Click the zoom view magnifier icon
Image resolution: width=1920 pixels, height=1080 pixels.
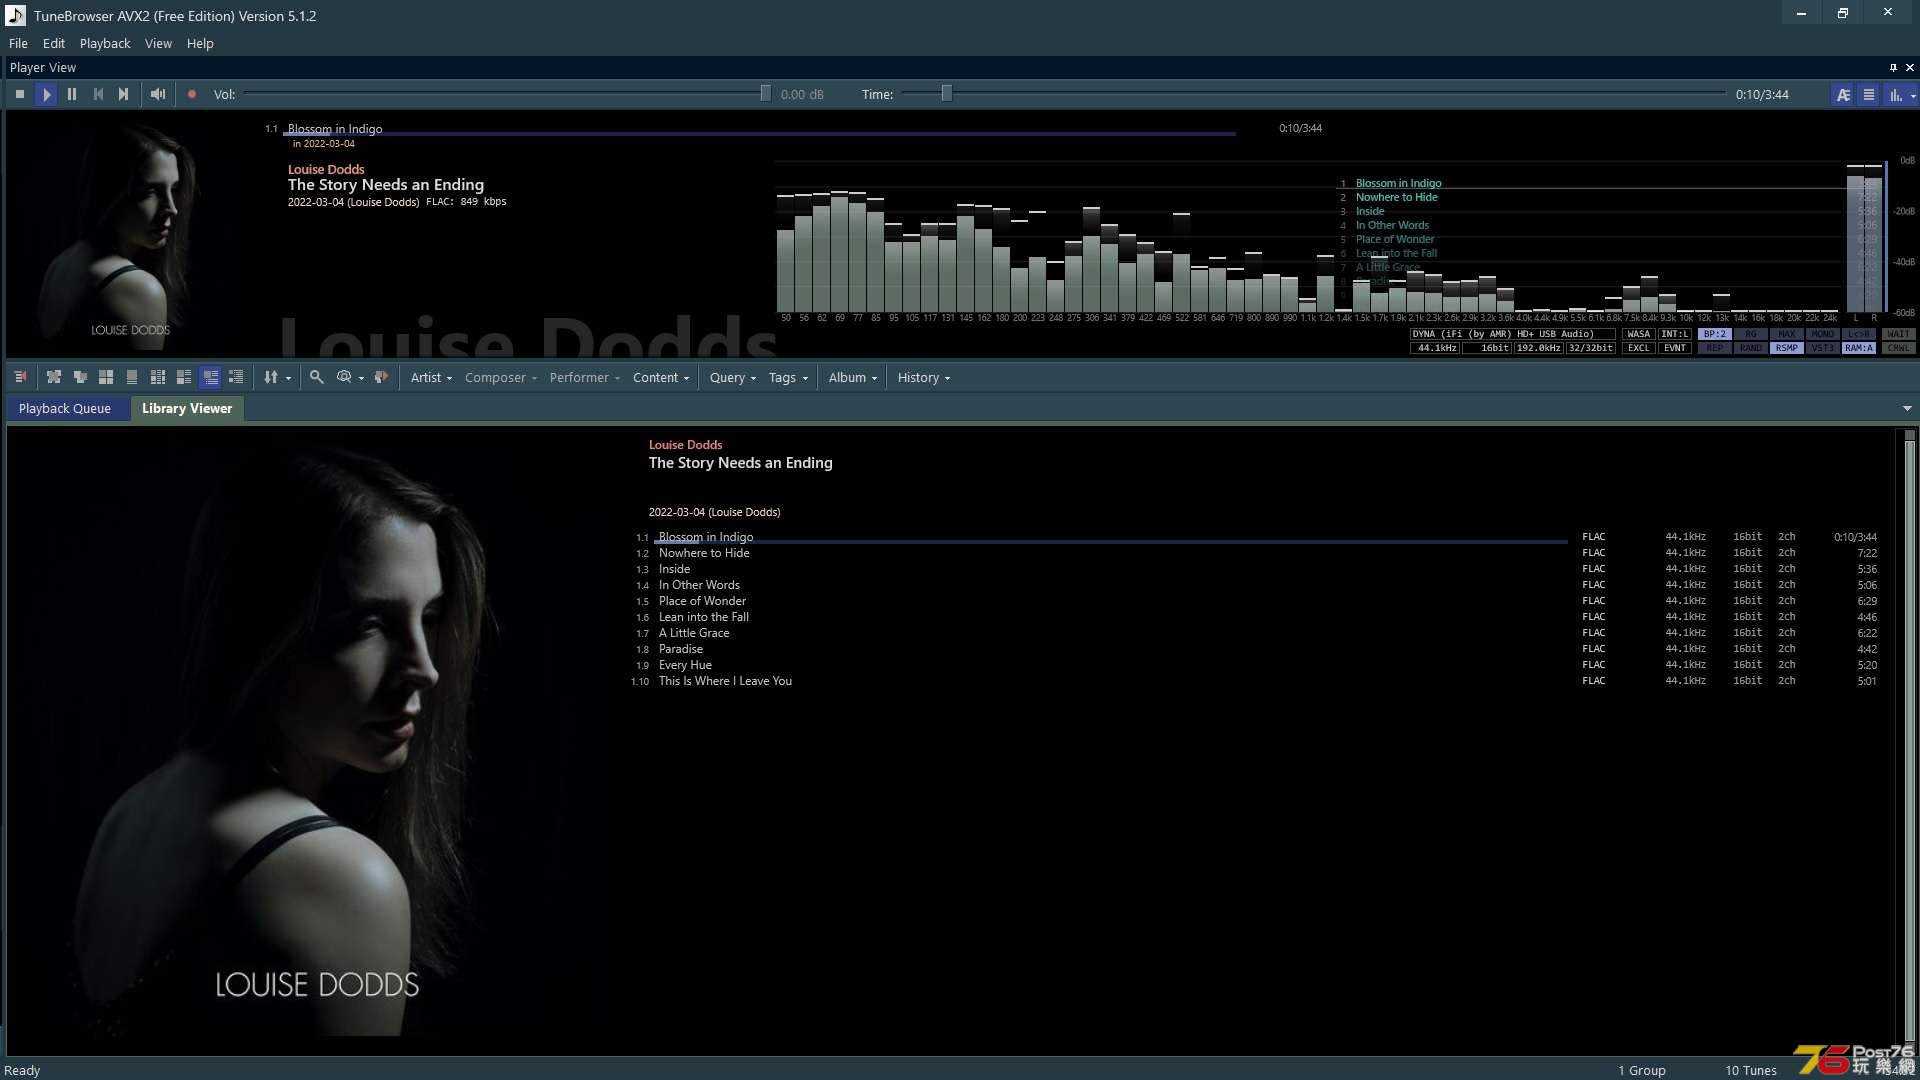point(344,377)
